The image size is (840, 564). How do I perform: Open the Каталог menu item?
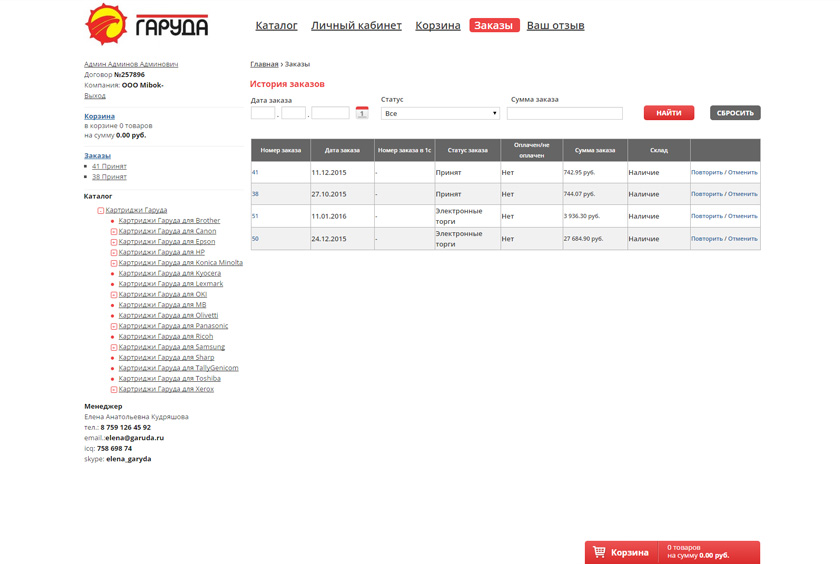pos(276,25)
